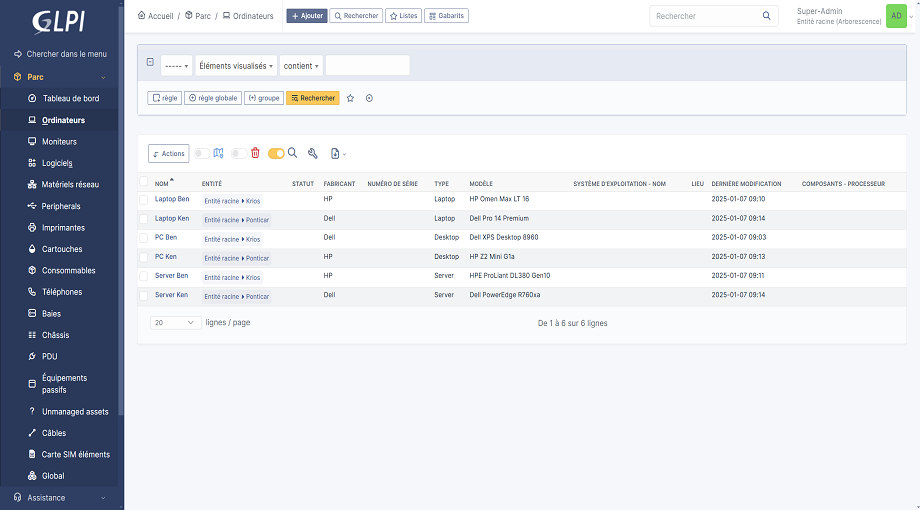Open Baies in the sidebar
920x510 pixels.
(51, 313)
